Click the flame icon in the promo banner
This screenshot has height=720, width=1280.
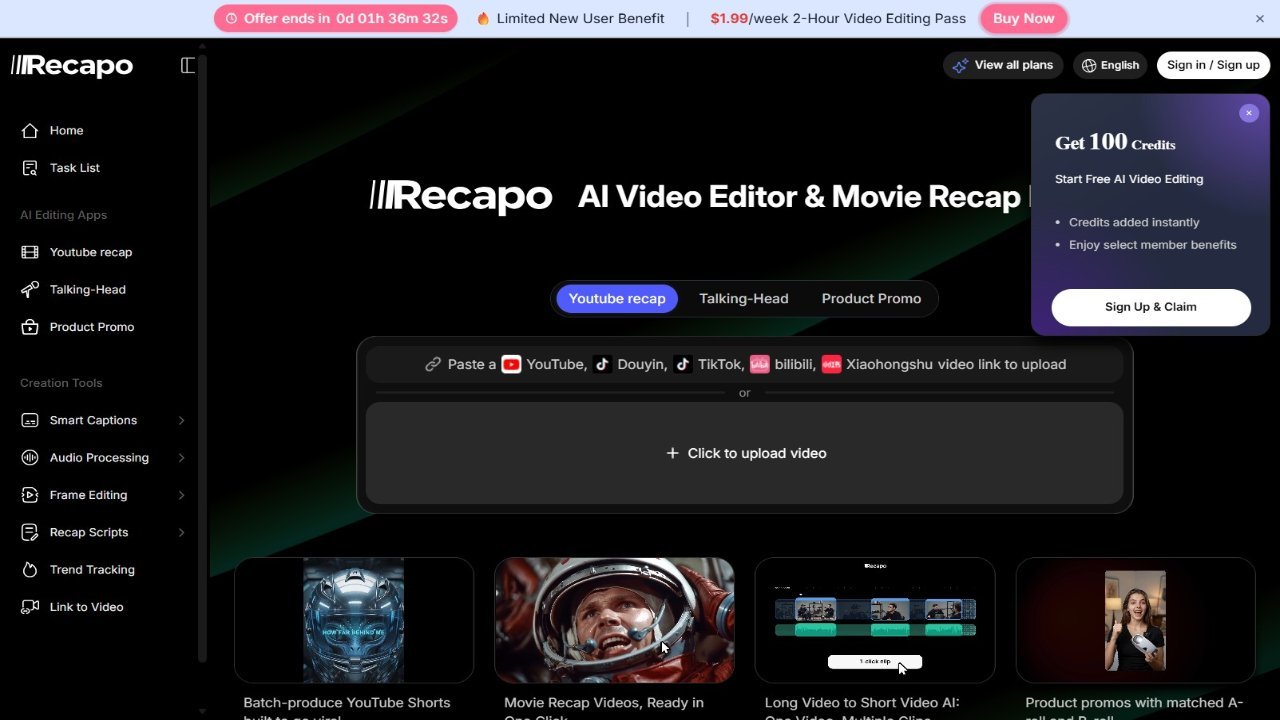click(x=483, y=18)
